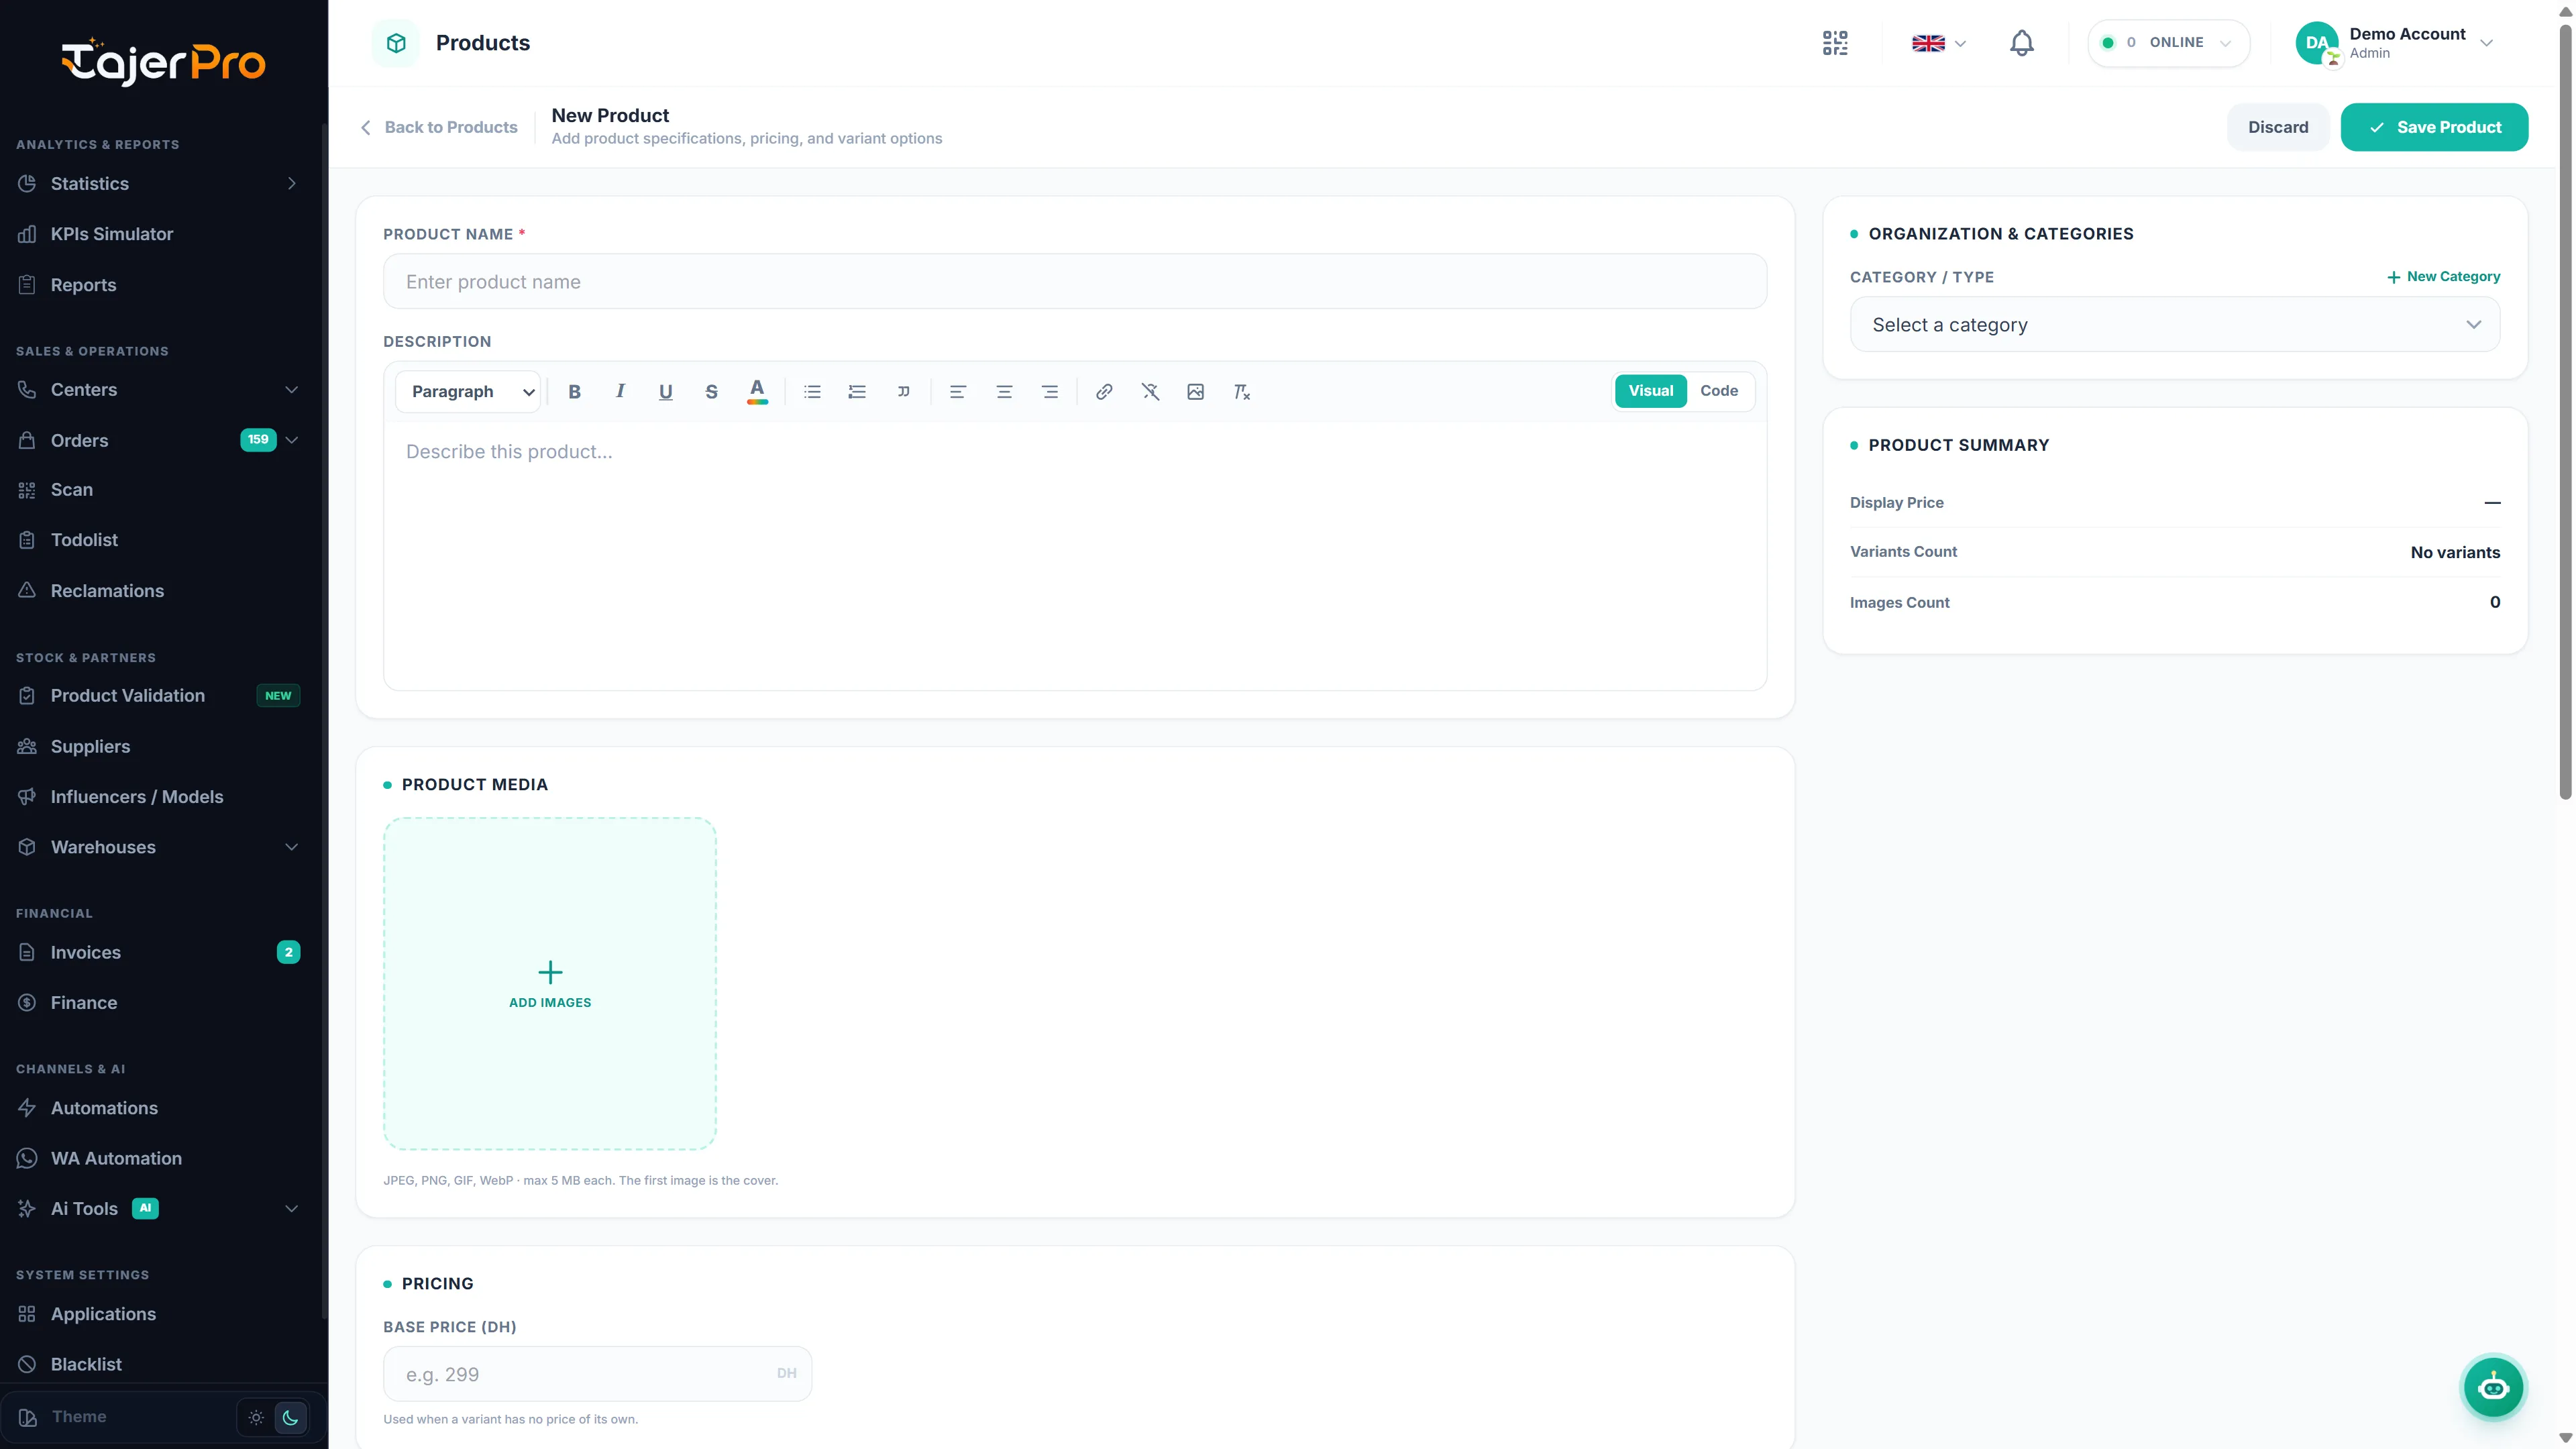Discard the new product
2576x1449 pixels.
coord(2278,127)
